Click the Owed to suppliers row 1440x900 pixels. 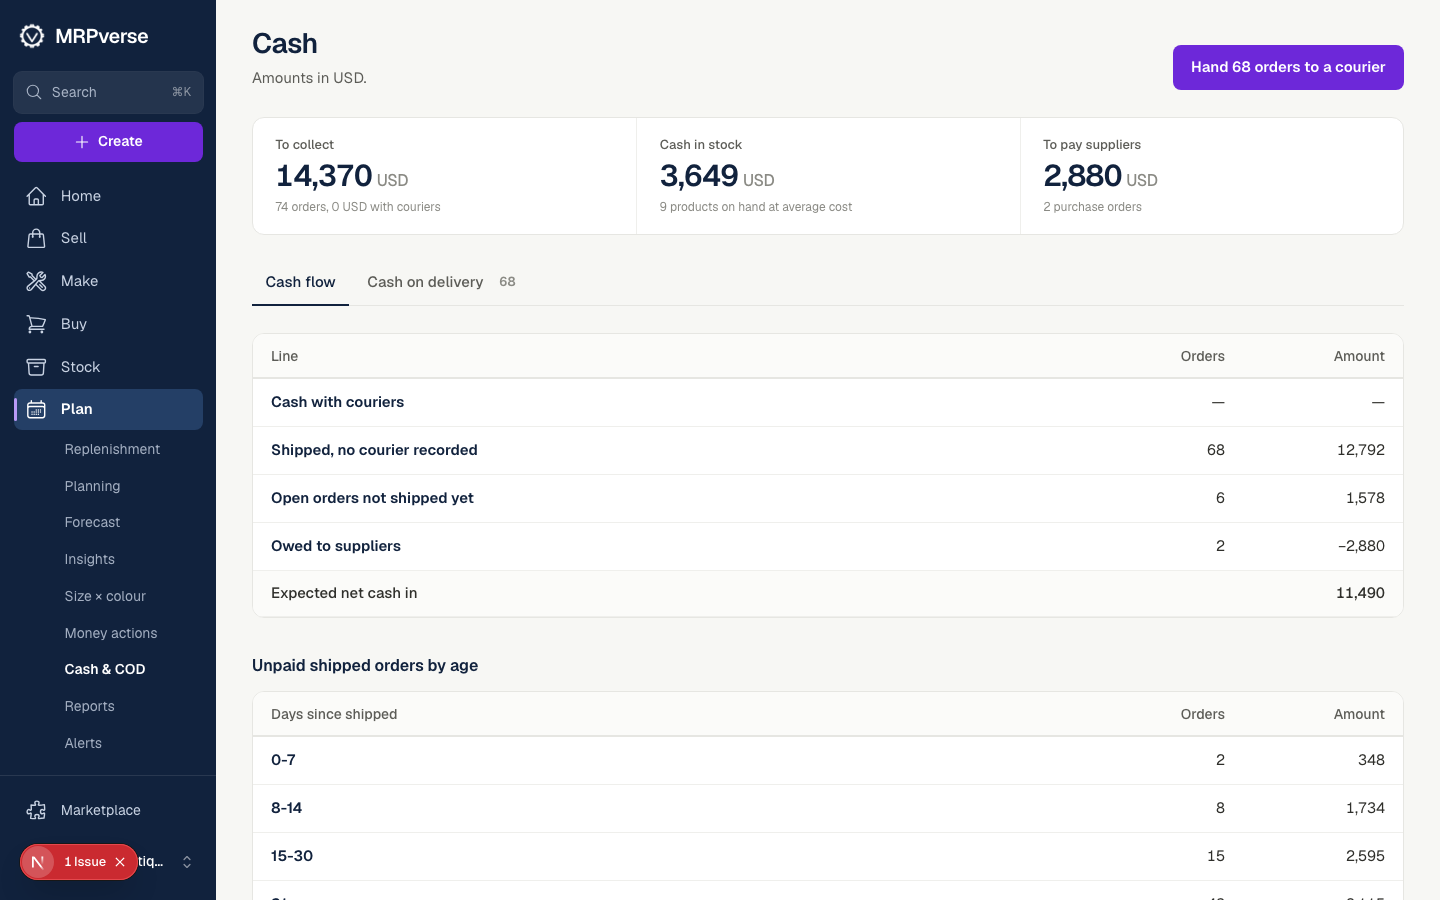click(x=828, y=546)
